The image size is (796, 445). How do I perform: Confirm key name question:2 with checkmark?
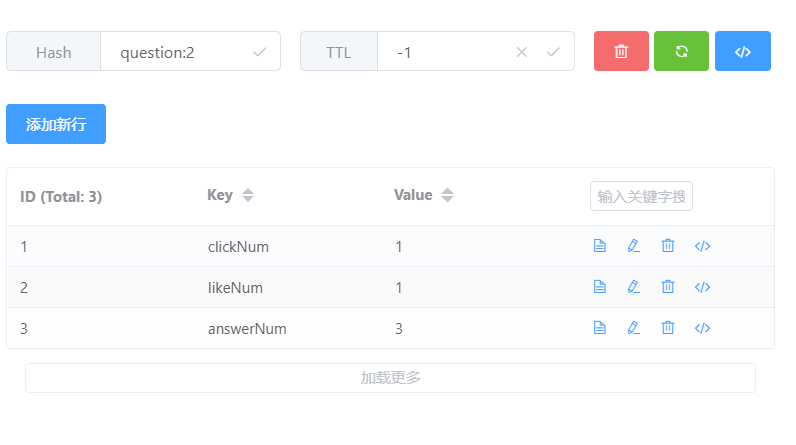click(x=260, y=52)
